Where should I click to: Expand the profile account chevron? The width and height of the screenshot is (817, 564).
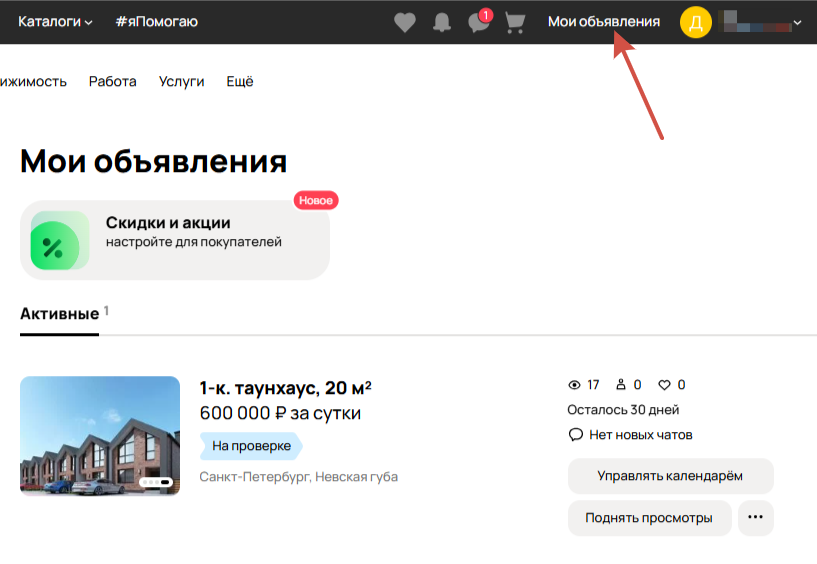[797, 22]
